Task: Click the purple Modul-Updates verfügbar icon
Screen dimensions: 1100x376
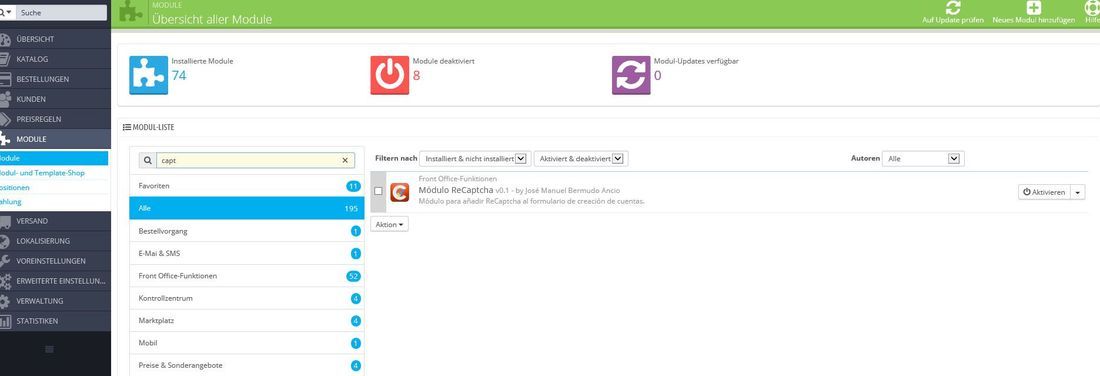Action: point(631,75)
